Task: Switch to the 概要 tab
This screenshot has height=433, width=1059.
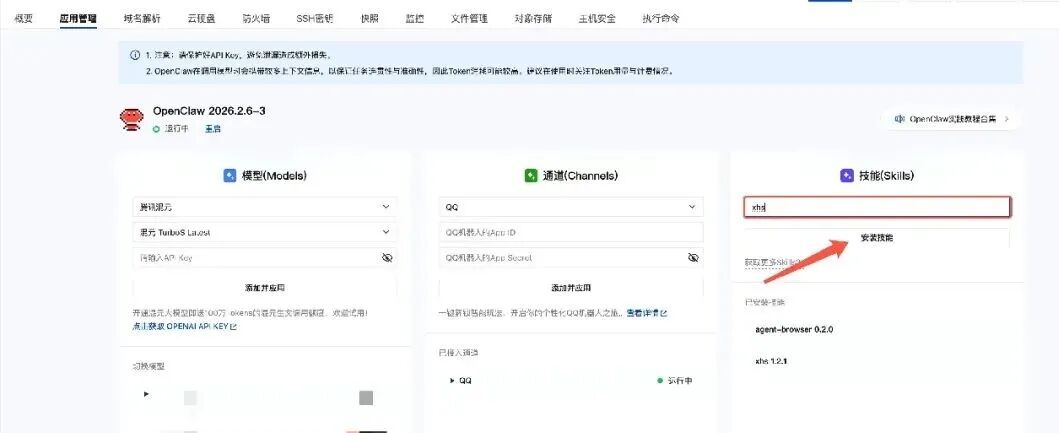Action: (x=24, y=19)
